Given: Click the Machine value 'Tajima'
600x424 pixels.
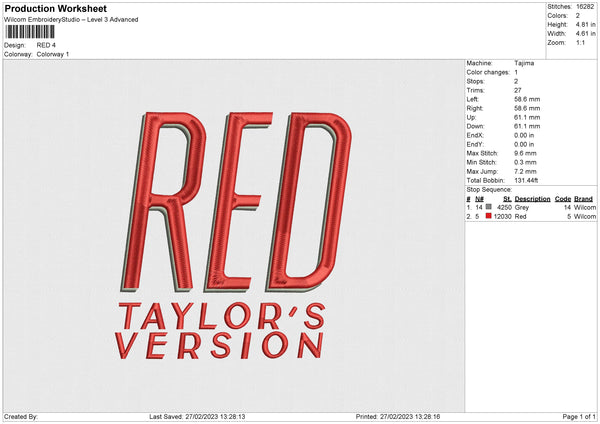Looking at the screenshot, I should coord(524,63).
